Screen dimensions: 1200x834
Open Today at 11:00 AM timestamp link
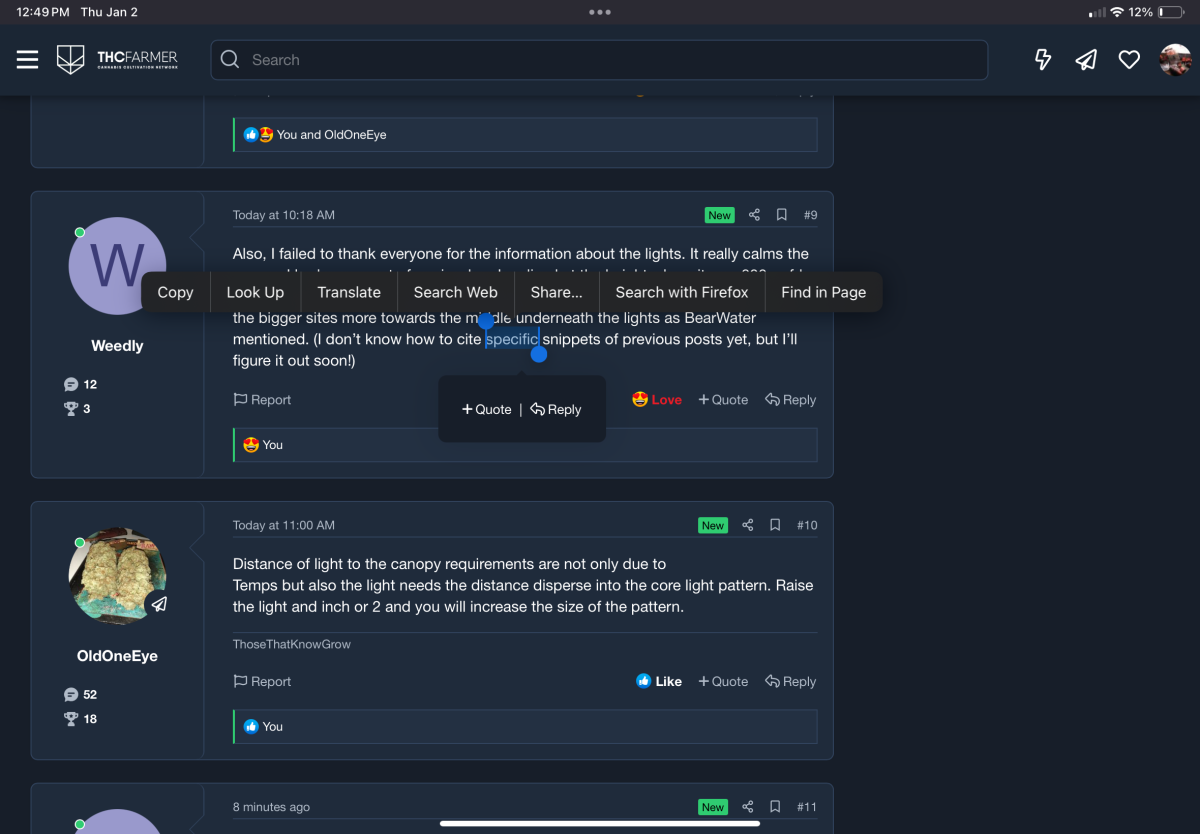pyautogui.click(x=284, y=525)
